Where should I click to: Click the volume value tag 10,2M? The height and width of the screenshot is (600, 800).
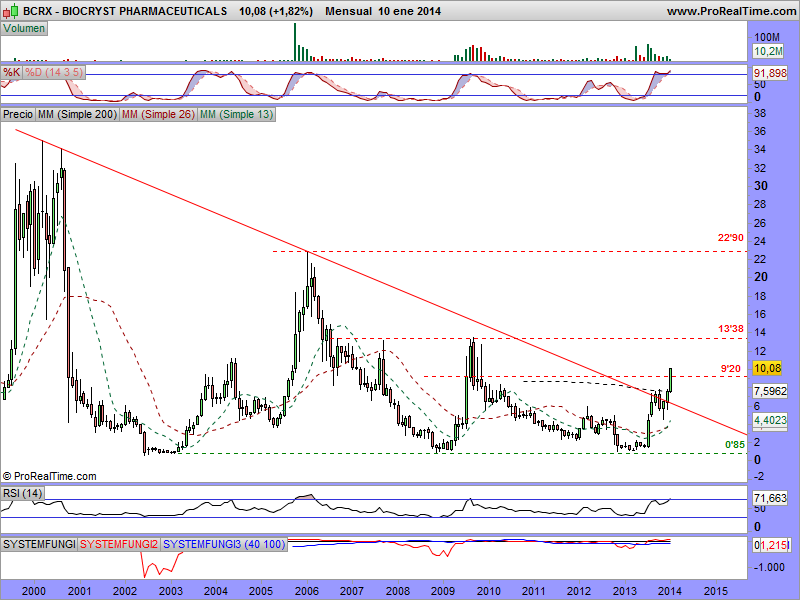(x=768, y=51)
